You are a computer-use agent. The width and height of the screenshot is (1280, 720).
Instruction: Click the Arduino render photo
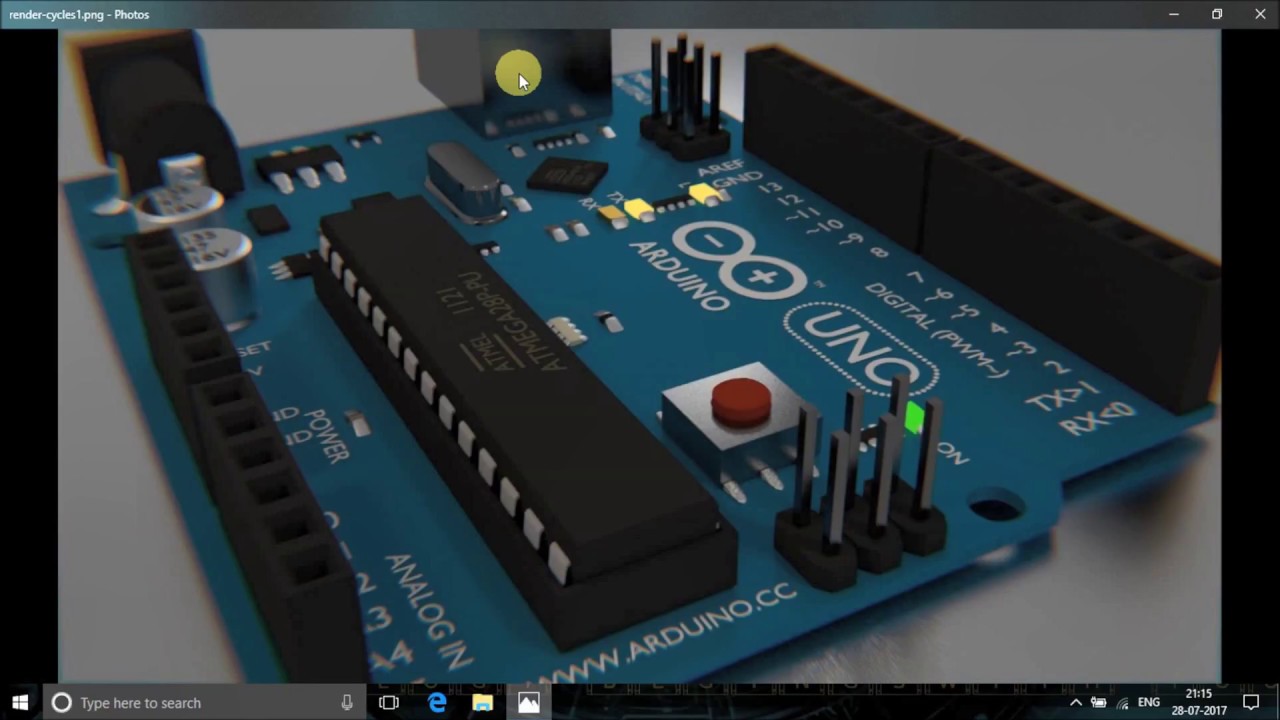(640, 356)
